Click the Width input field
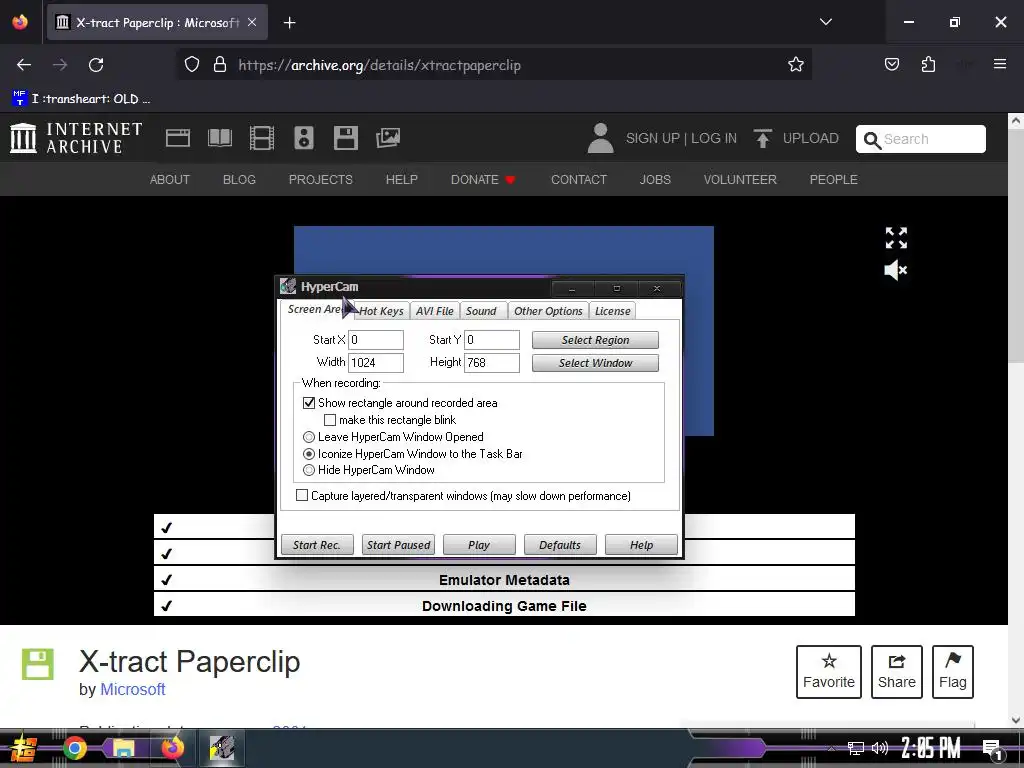The width and height of the screenshot is (1024, 768). tap(376, 362)
